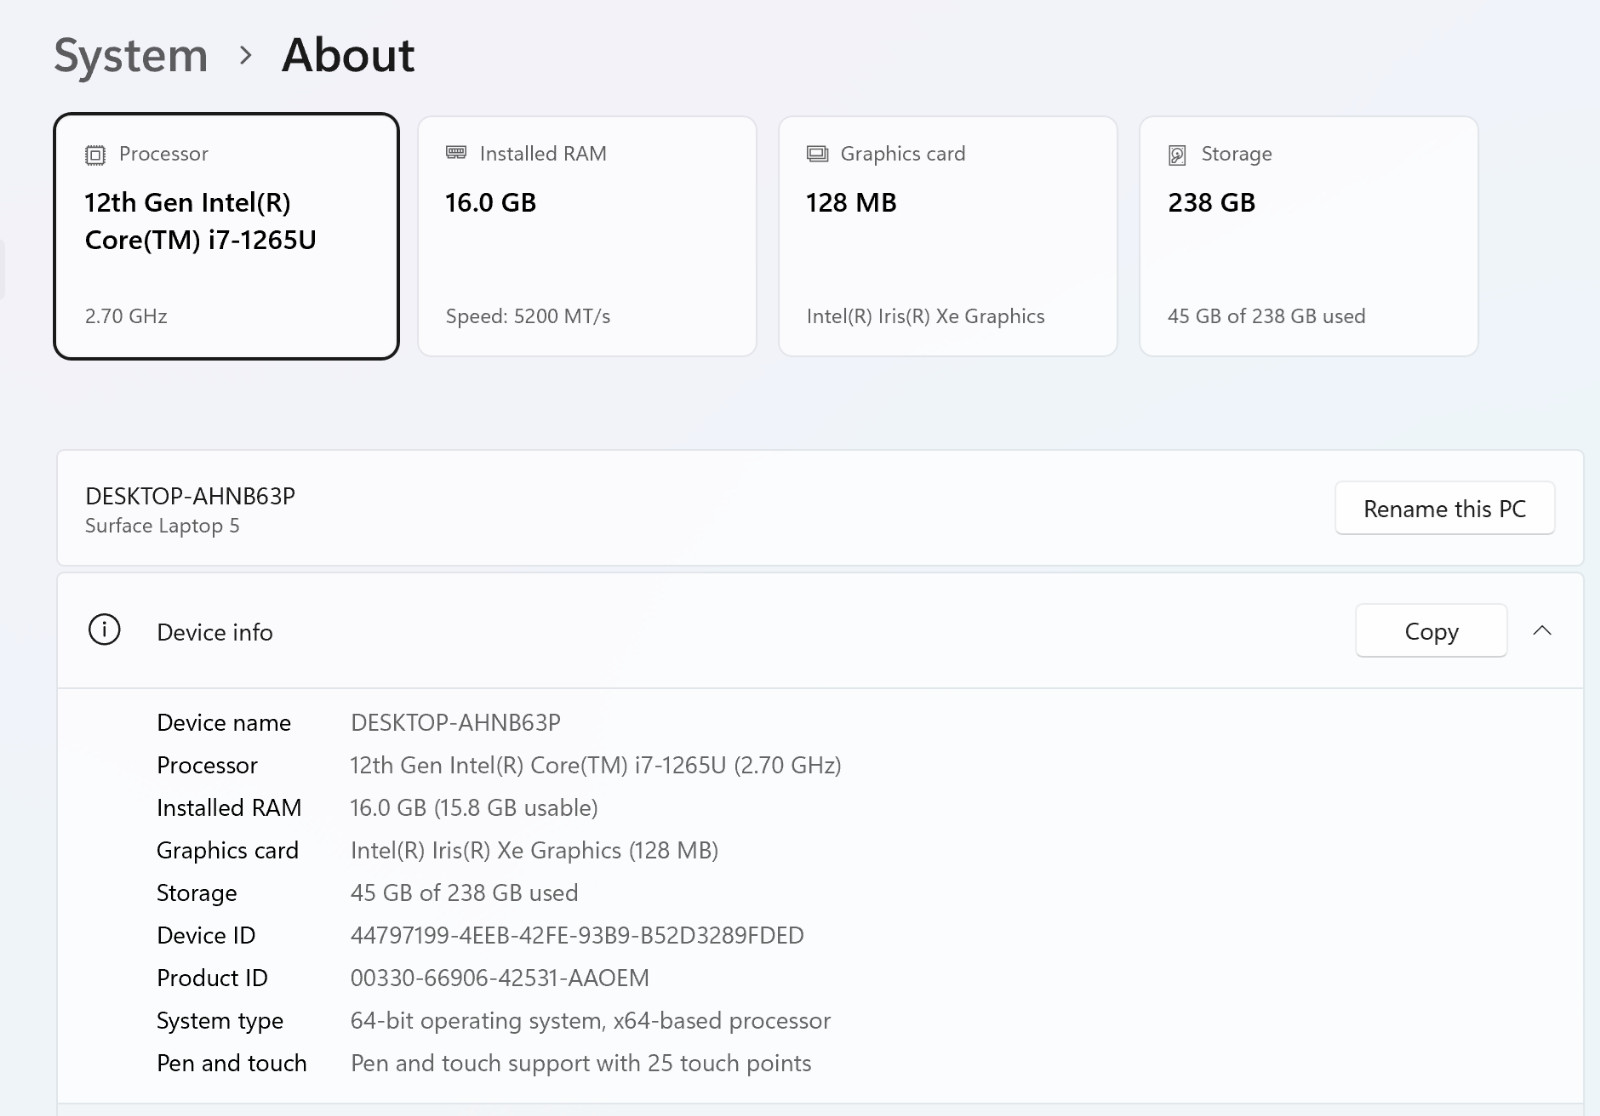Select the Installed RAM 16.0 GB card
The height and width of the screenshot is (1116, 1600).
point(587,236)
